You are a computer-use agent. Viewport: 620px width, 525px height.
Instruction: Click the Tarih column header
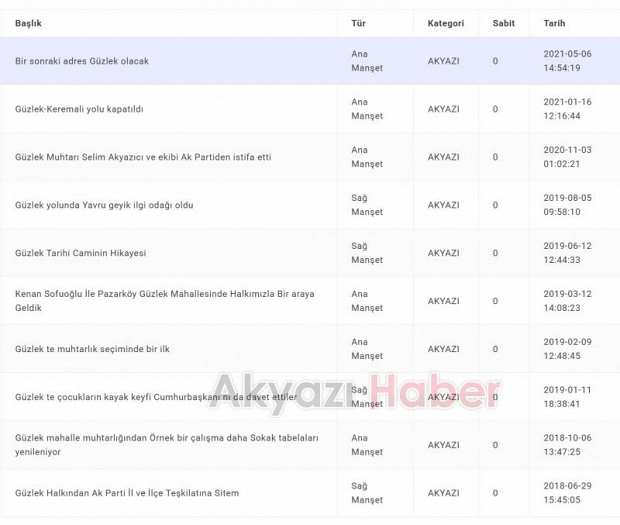tap(554, 23)
